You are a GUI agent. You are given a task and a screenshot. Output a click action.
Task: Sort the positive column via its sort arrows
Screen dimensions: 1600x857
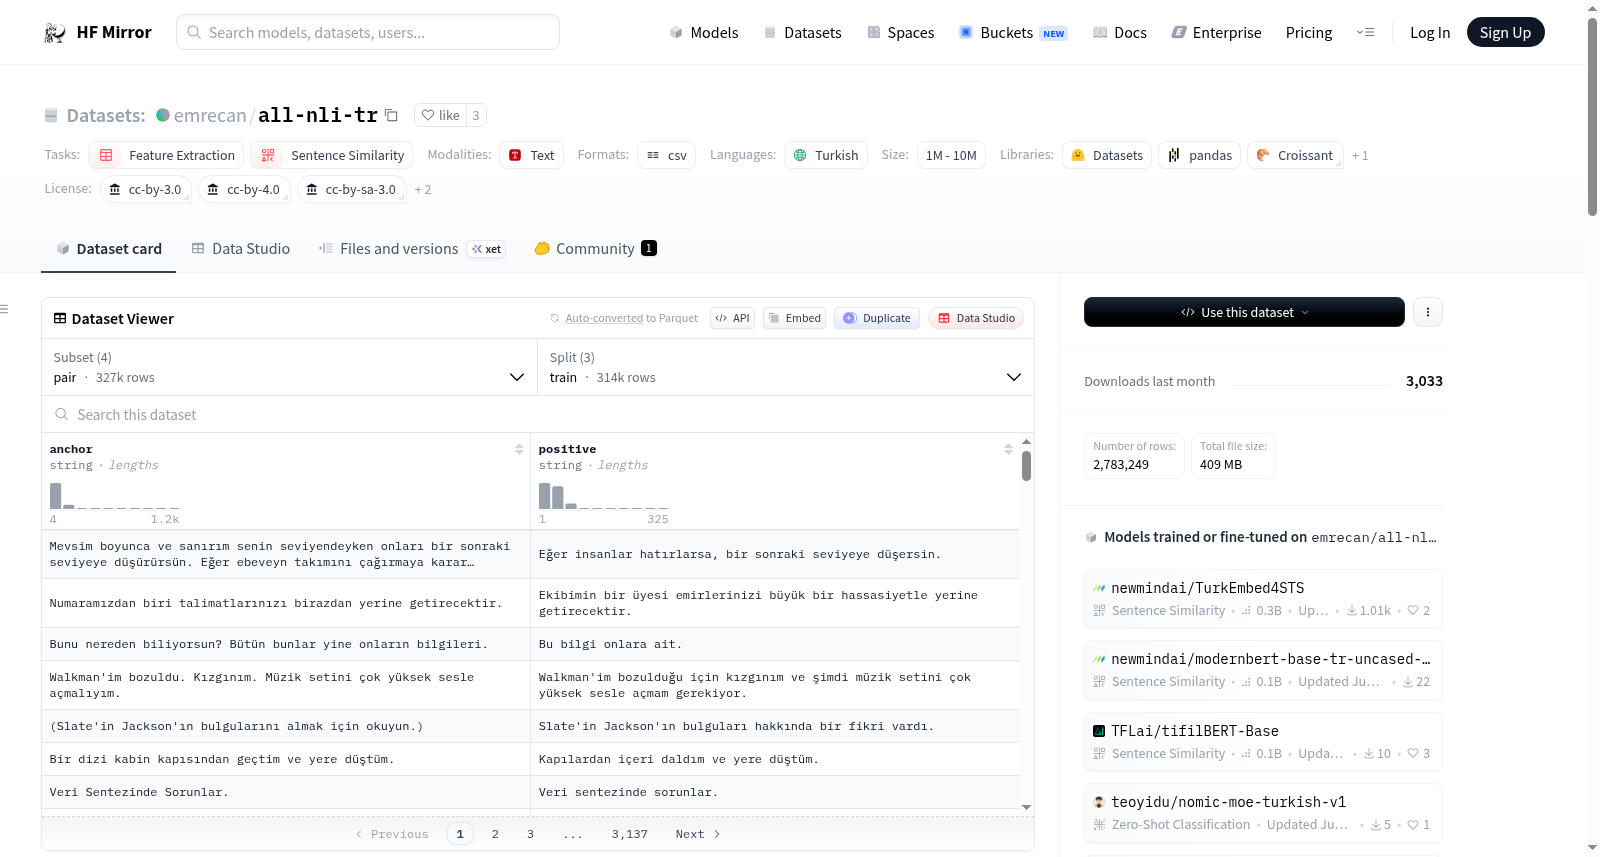coord(1008,450)
